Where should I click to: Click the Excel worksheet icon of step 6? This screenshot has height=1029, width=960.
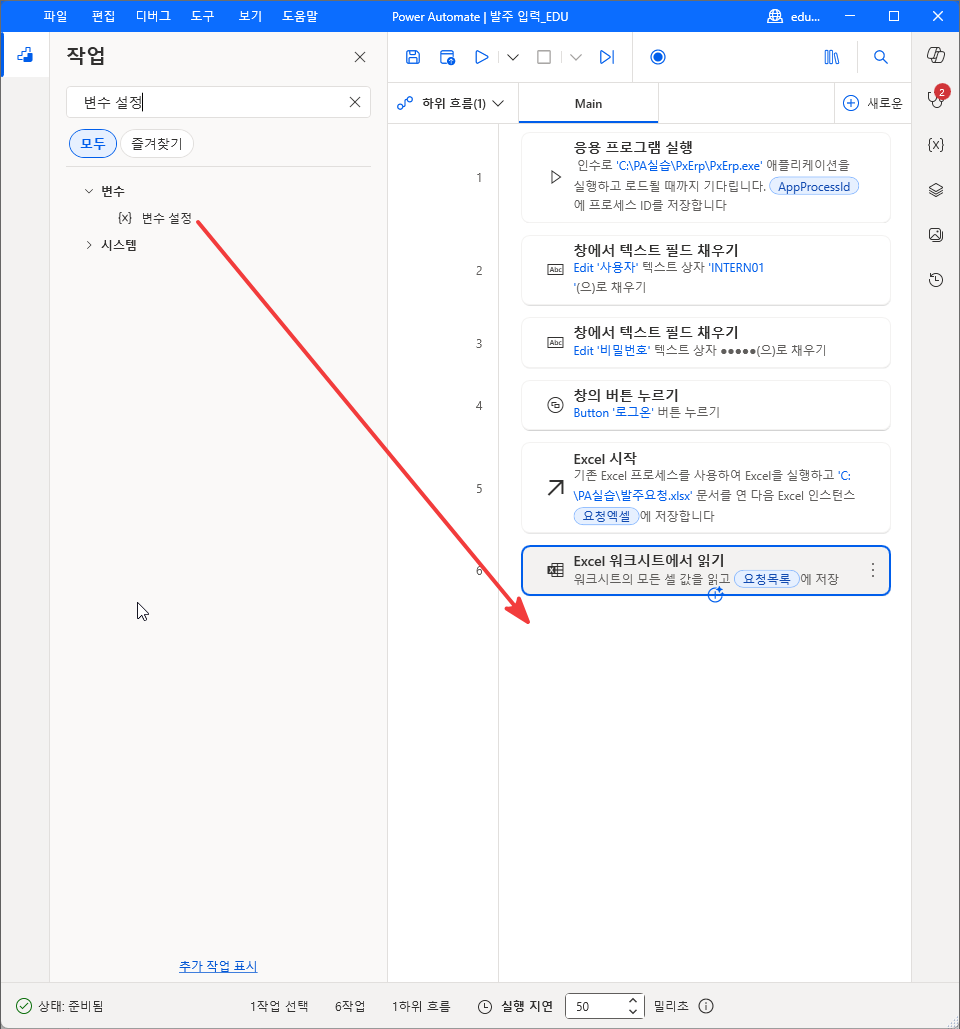[x=555, y=570]
